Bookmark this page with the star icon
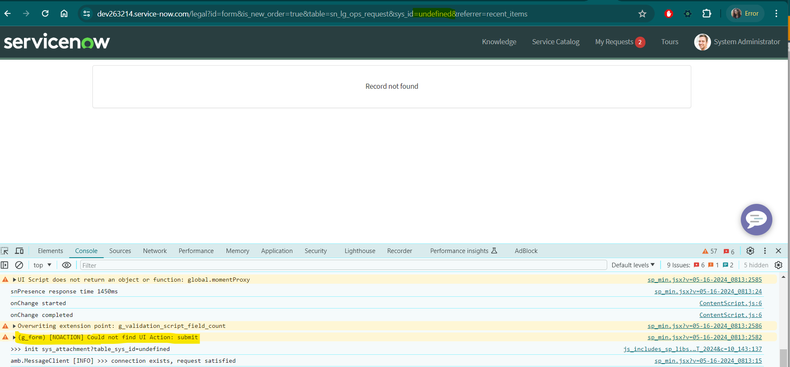 coord(642,14)
